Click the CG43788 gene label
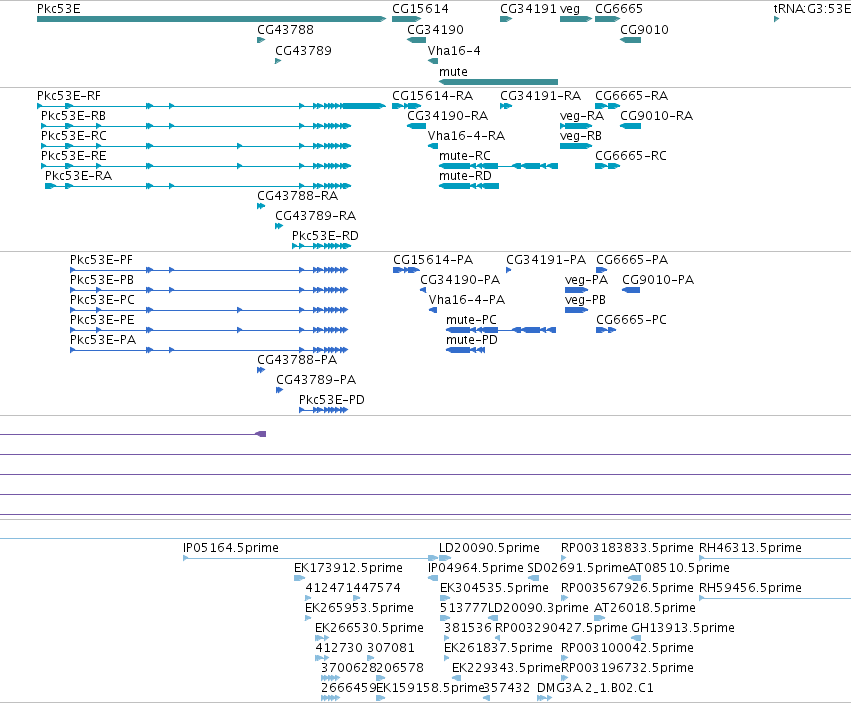 tap(285, 29)
